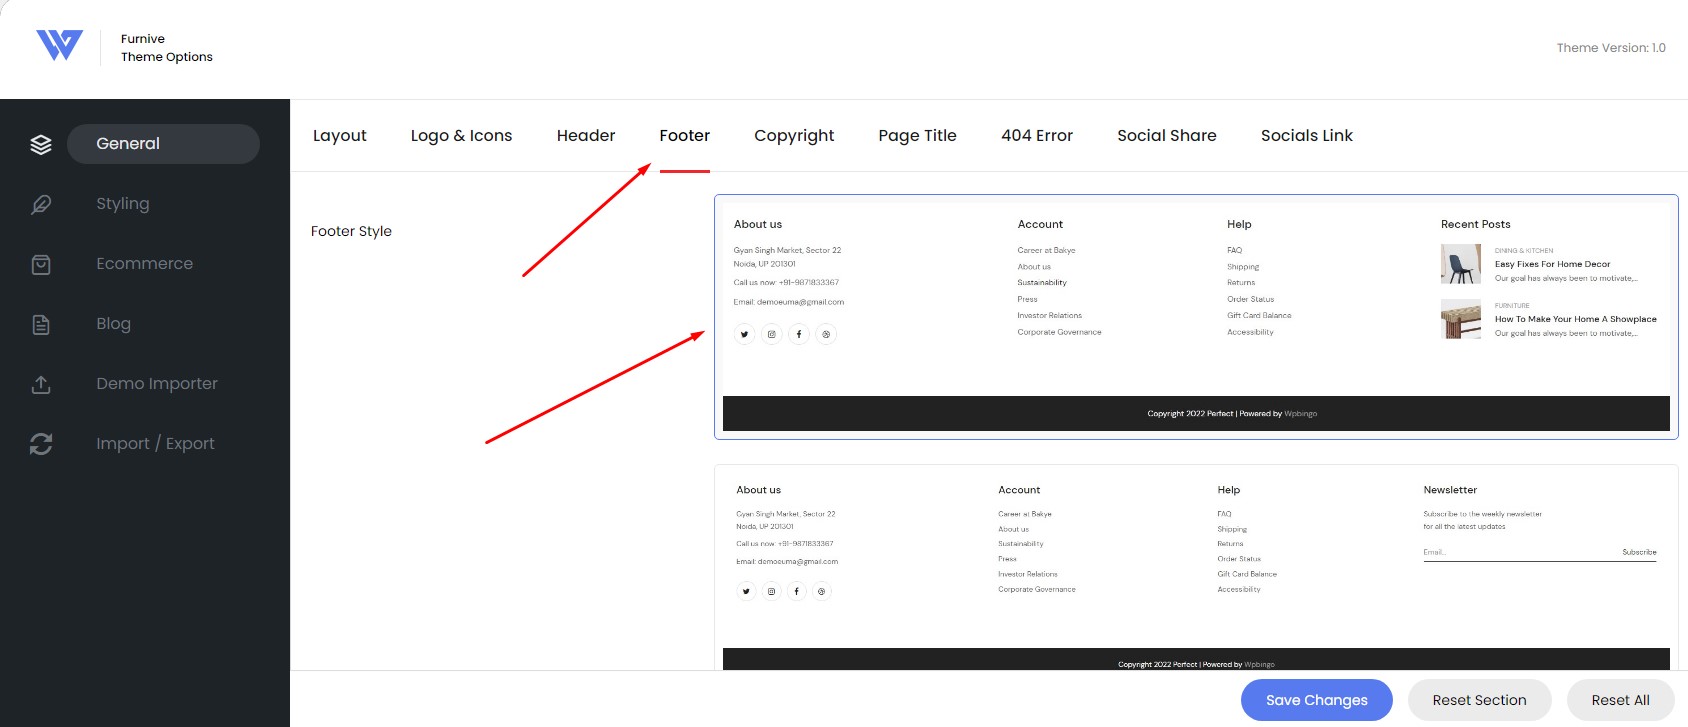Viewport: 1688px width, 727px height.
Task: Click the Ecommerce shopping bag icon
Action: (x=41, y=264)
